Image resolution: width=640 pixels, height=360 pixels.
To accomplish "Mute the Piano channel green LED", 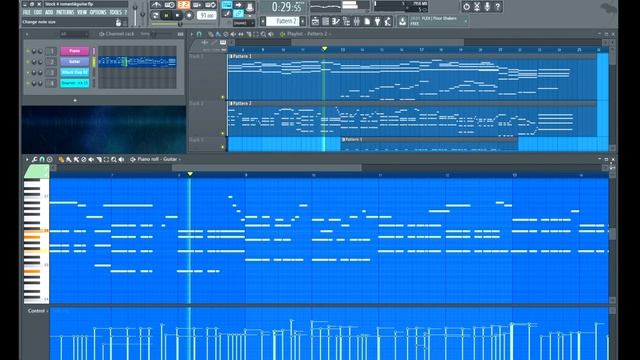I will (28, 51).
